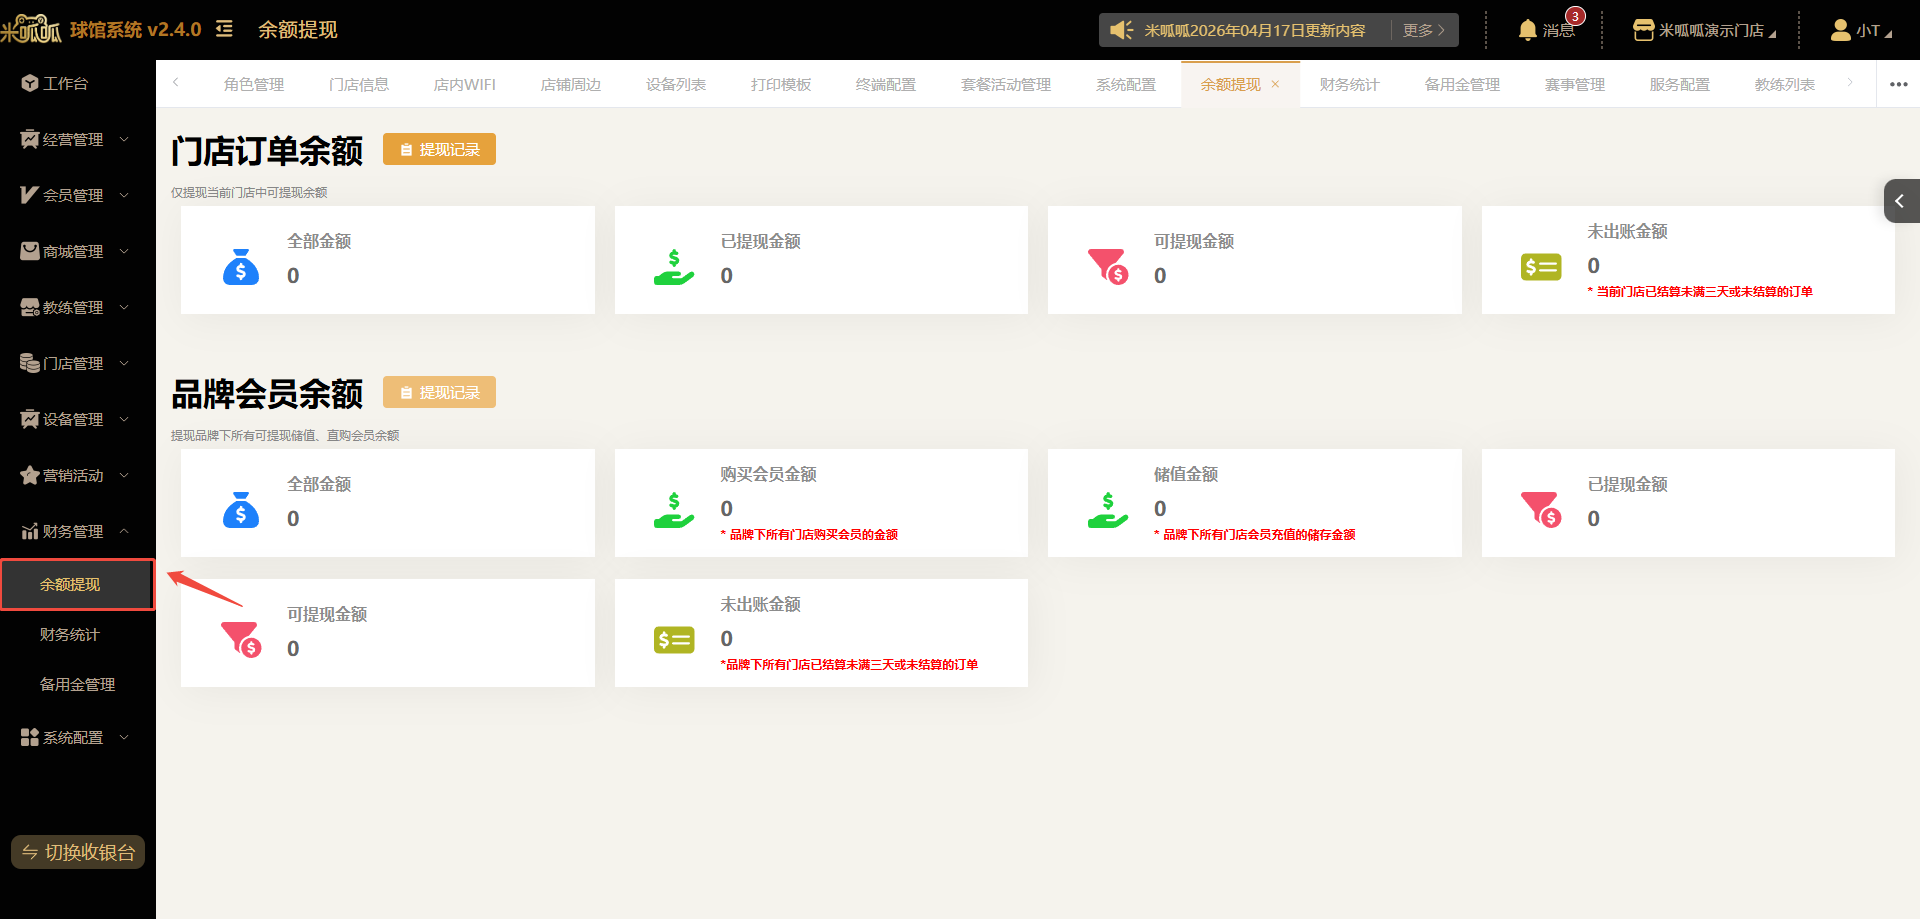Viewport: 1920px width, 919px height.
Task: Click the 经营管理 sidebar icon
Action: [x=30, y=139]
